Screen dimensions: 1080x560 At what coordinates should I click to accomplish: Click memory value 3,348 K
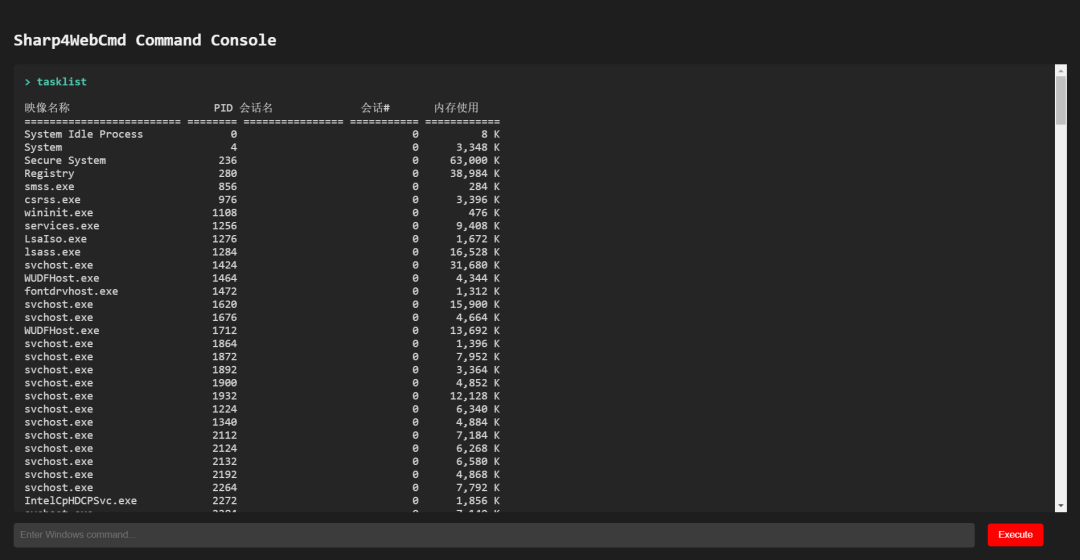click(x=478, y=147)
